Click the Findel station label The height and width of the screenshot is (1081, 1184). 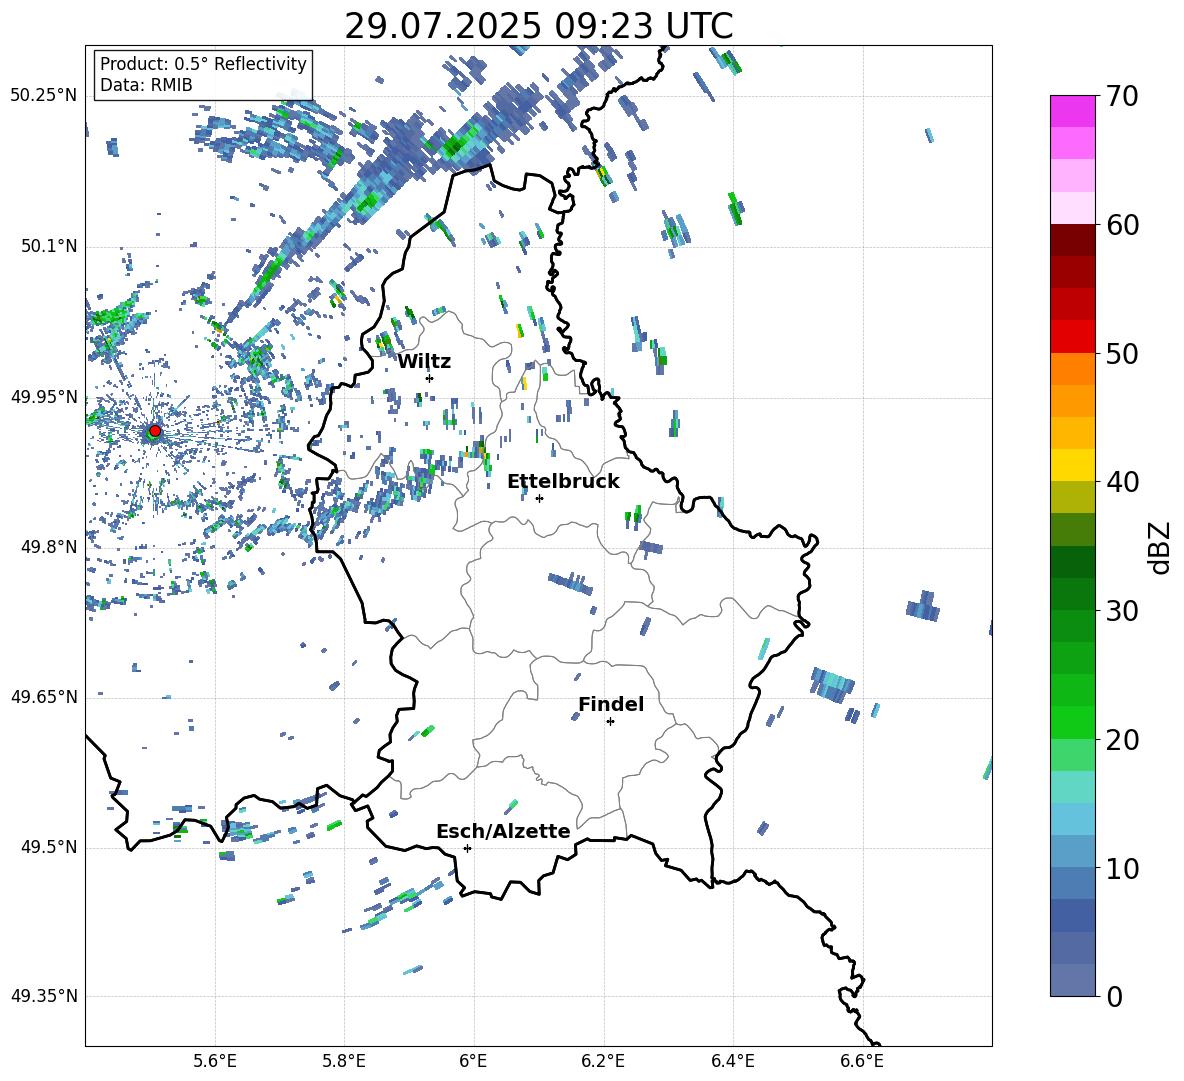(611, 704)
